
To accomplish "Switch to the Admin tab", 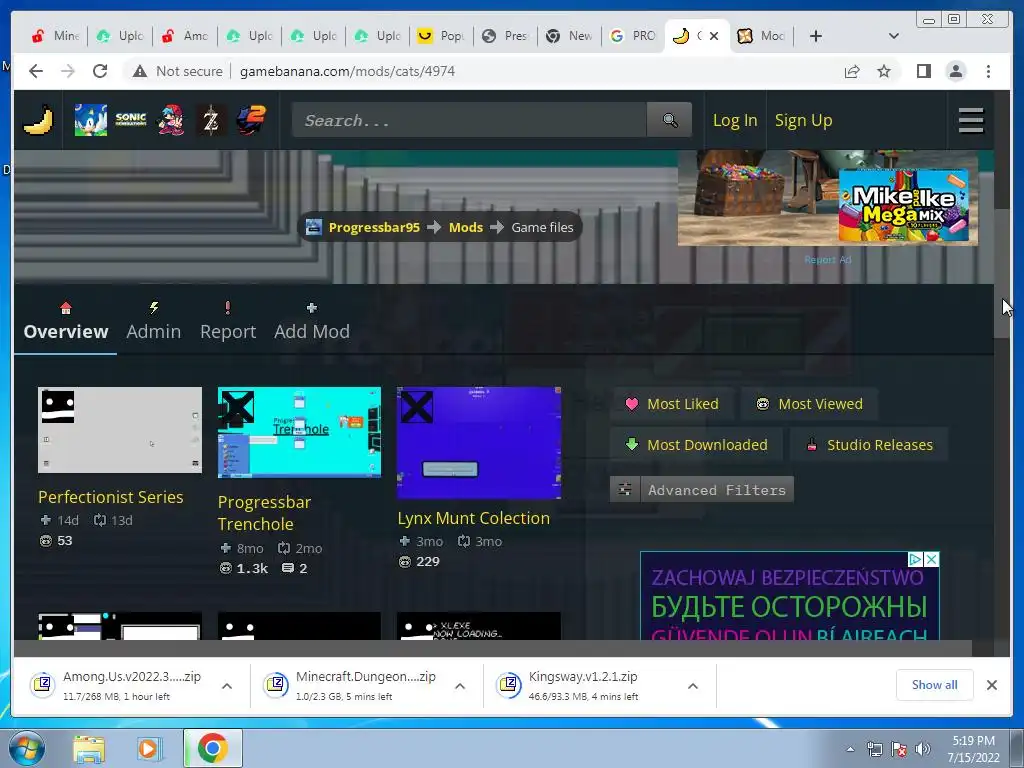I will point(153,323).
